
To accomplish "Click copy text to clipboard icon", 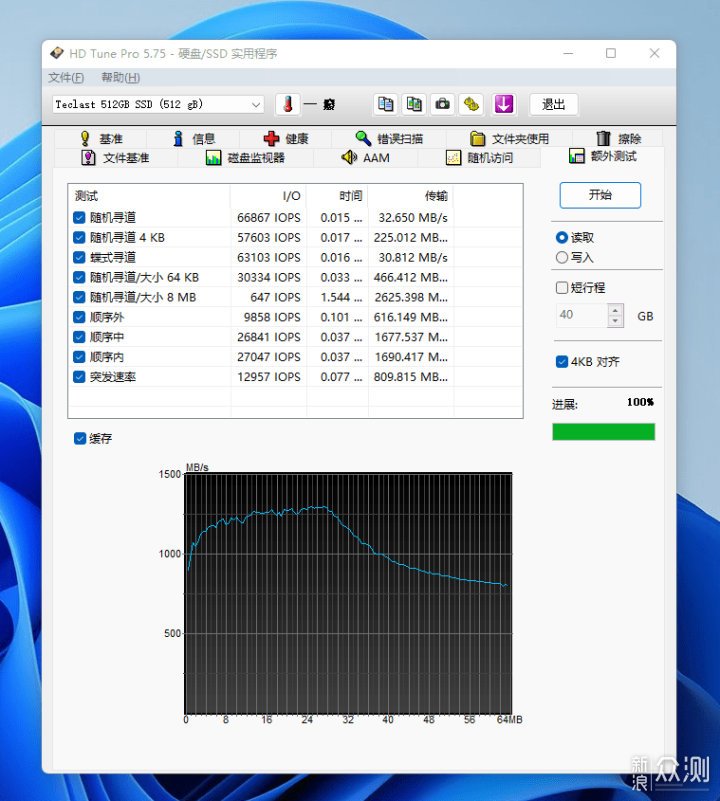I will coord(386,105).
